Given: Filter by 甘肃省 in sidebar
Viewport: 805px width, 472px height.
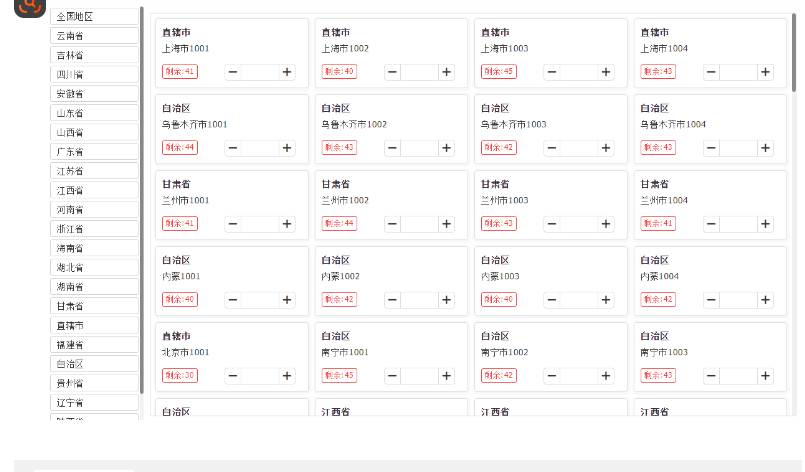Looking at the screenshot, I should click(94, 306).
